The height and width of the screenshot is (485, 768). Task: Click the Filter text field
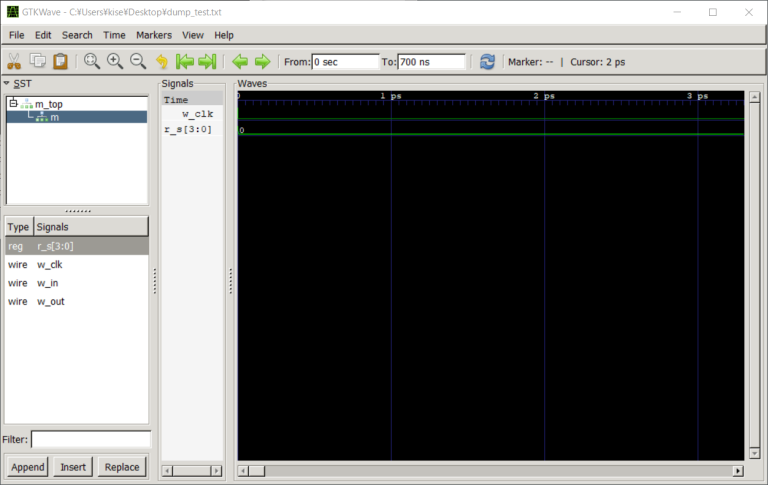(x=91, y=439)
